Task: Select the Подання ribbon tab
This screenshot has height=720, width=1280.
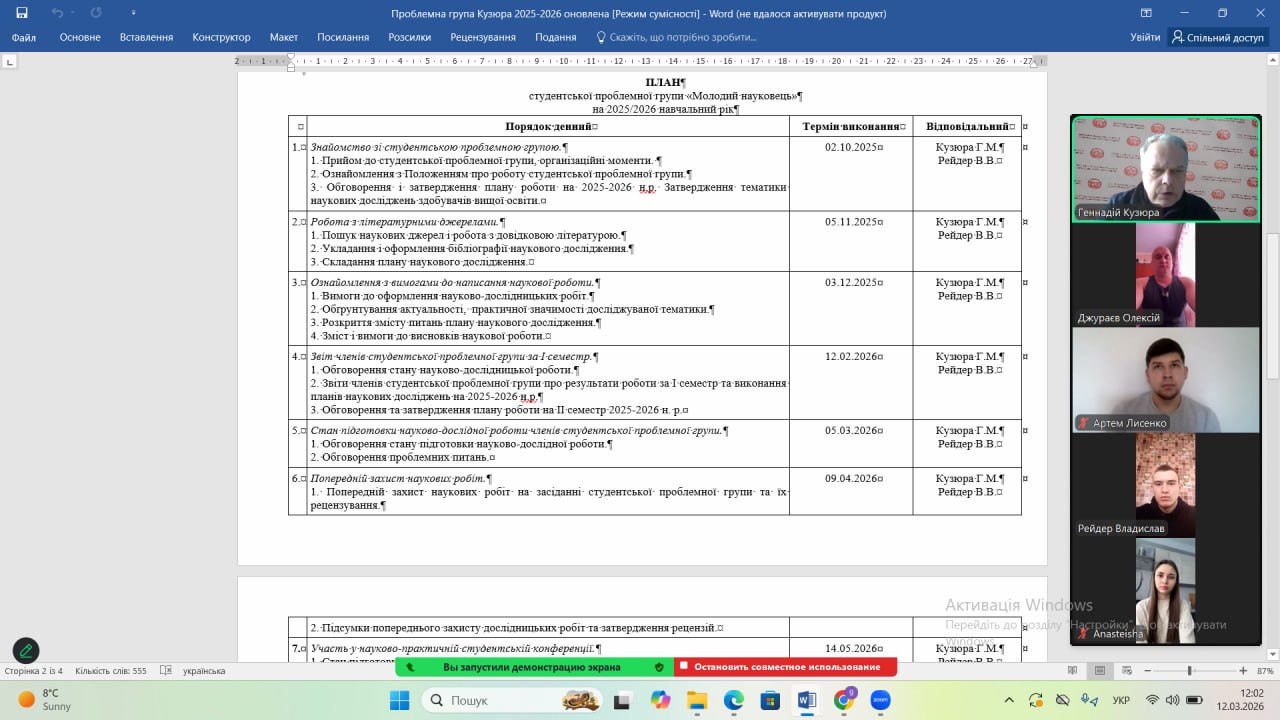Action: tap(556, 37)
